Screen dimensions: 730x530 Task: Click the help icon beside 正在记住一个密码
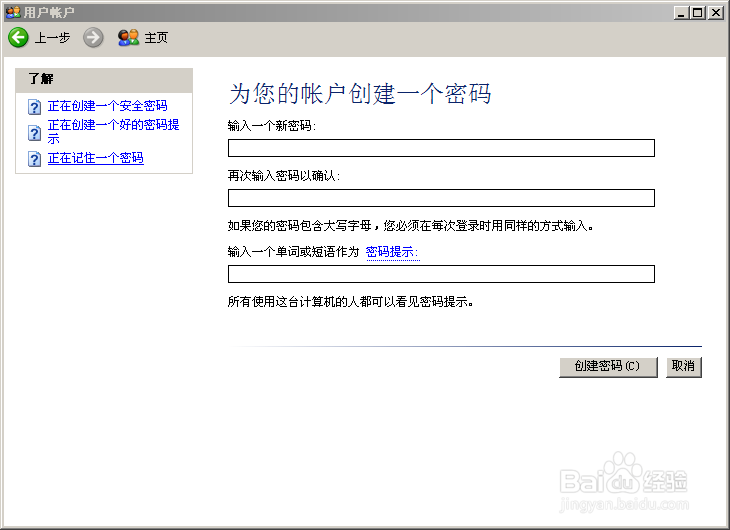click(x=34, y=159)
